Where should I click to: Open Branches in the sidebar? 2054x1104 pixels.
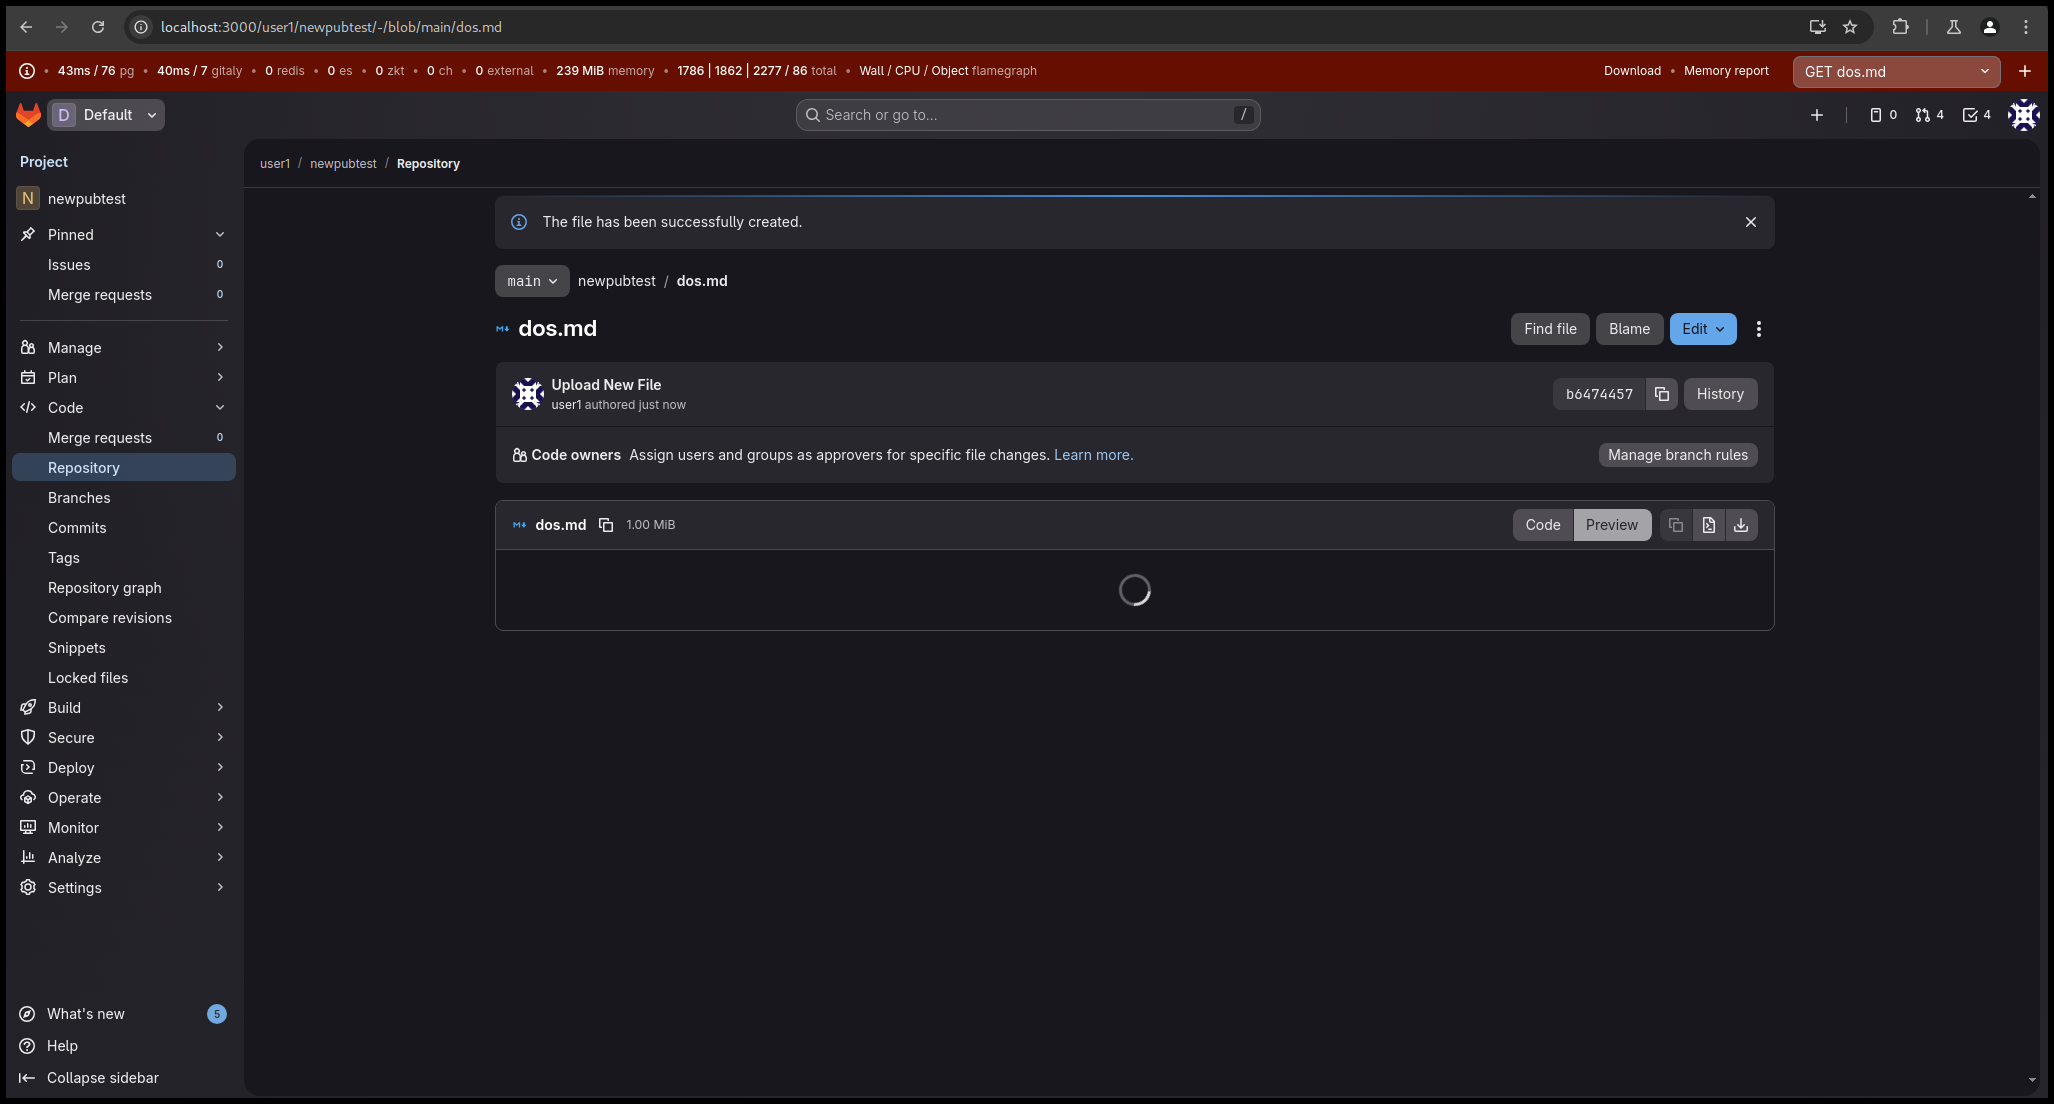tap(79, 498)
